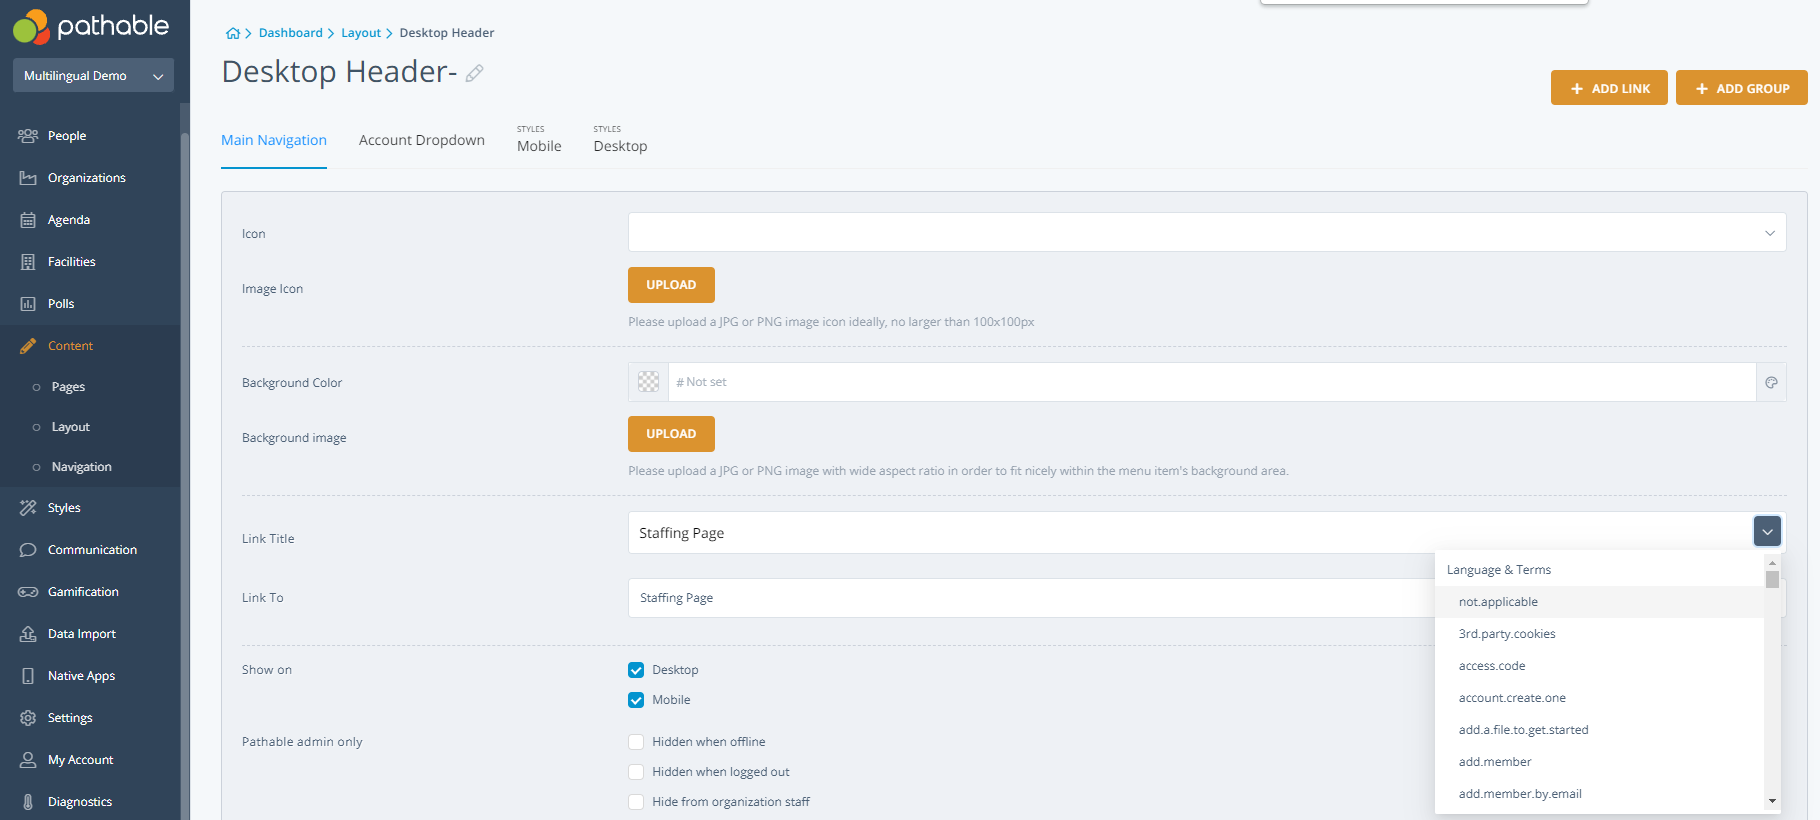This screenshot has height=820, width=1820.
Task: Click the pencil edit icon beside Desktop Header
Action: pos(475,73)
